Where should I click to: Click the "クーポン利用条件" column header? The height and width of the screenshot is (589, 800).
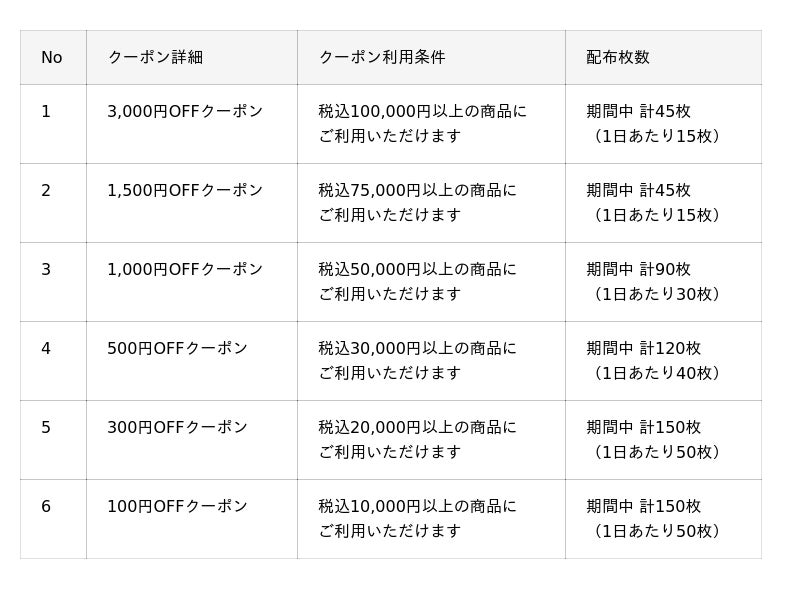(382, 58)
